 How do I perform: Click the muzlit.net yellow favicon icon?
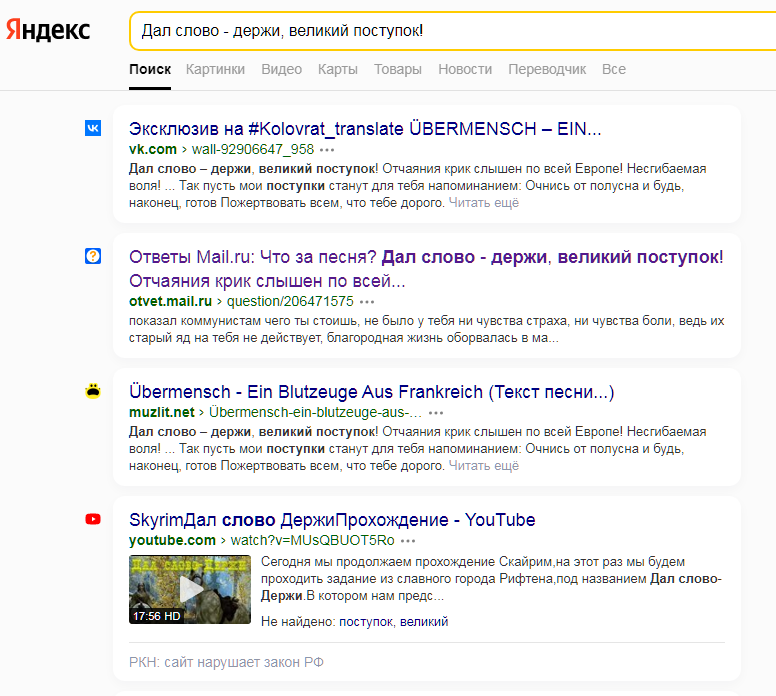coord(93,391)
